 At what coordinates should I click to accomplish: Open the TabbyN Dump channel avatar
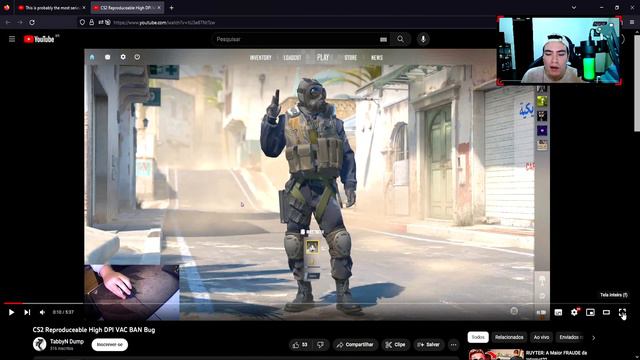(x=40, y=344)
